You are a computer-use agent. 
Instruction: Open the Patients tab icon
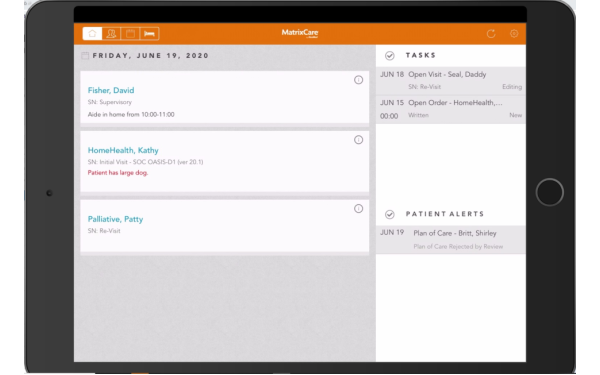point(111,34)
